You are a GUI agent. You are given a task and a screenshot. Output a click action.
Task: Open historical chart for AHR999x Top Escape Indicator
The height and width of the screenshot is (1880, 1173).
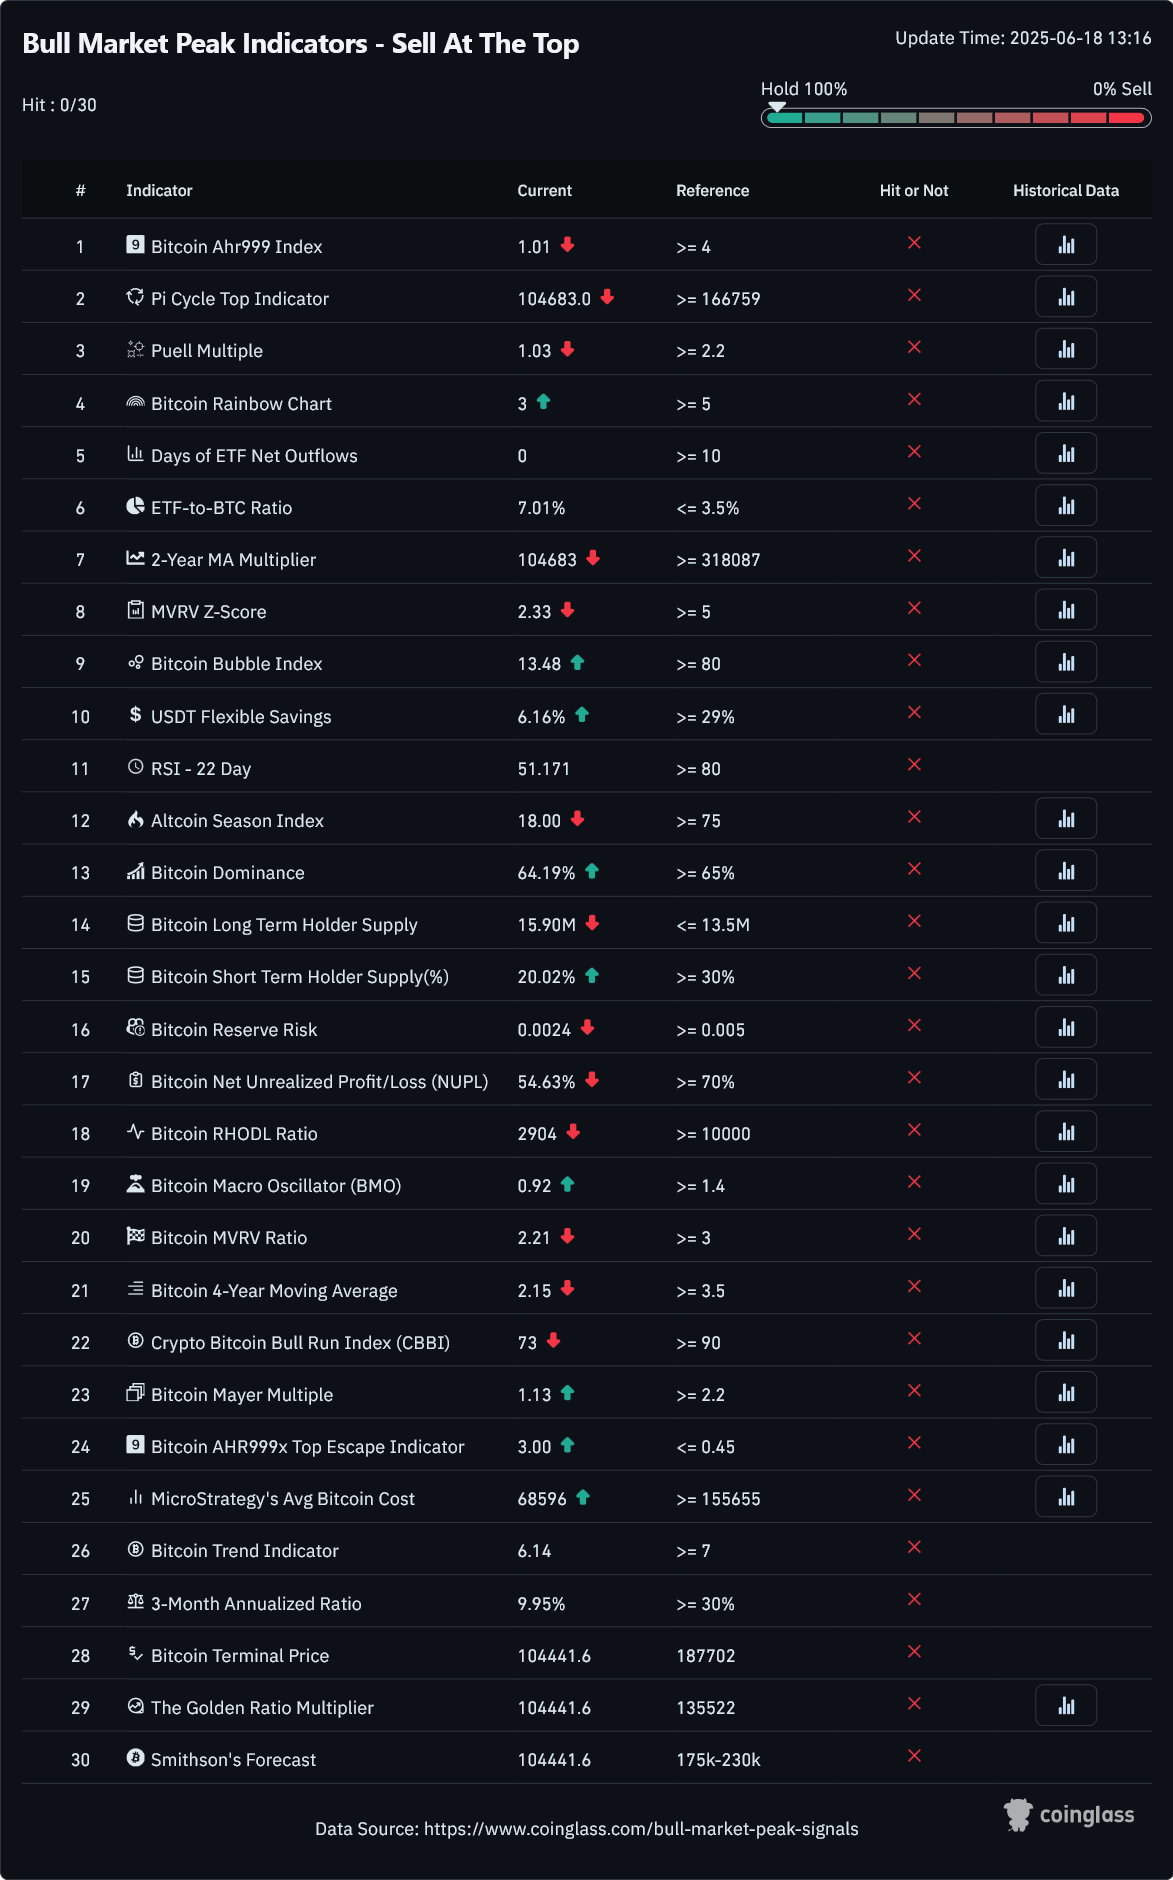click(x=1066, y=1445)
